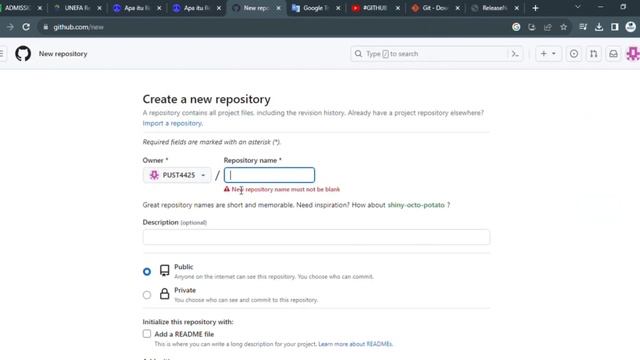The width and height of the screenshot is (640, 360).
Task: Close the New repository tab
Action: click(278, 8)
